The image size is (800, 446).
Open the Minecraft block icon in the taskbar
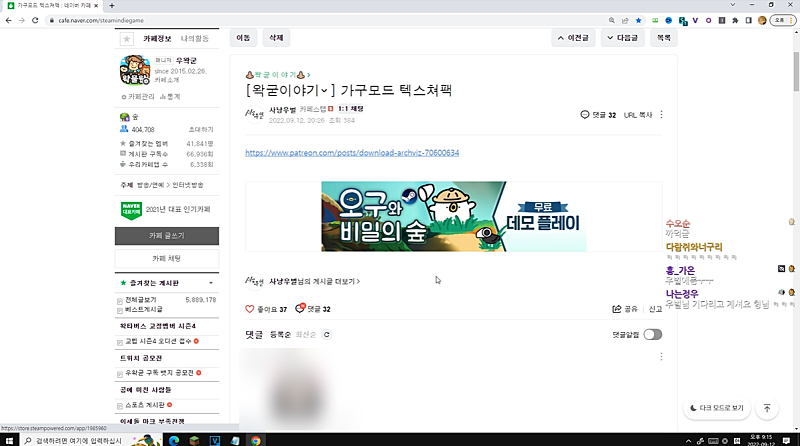tap(194, 440)
